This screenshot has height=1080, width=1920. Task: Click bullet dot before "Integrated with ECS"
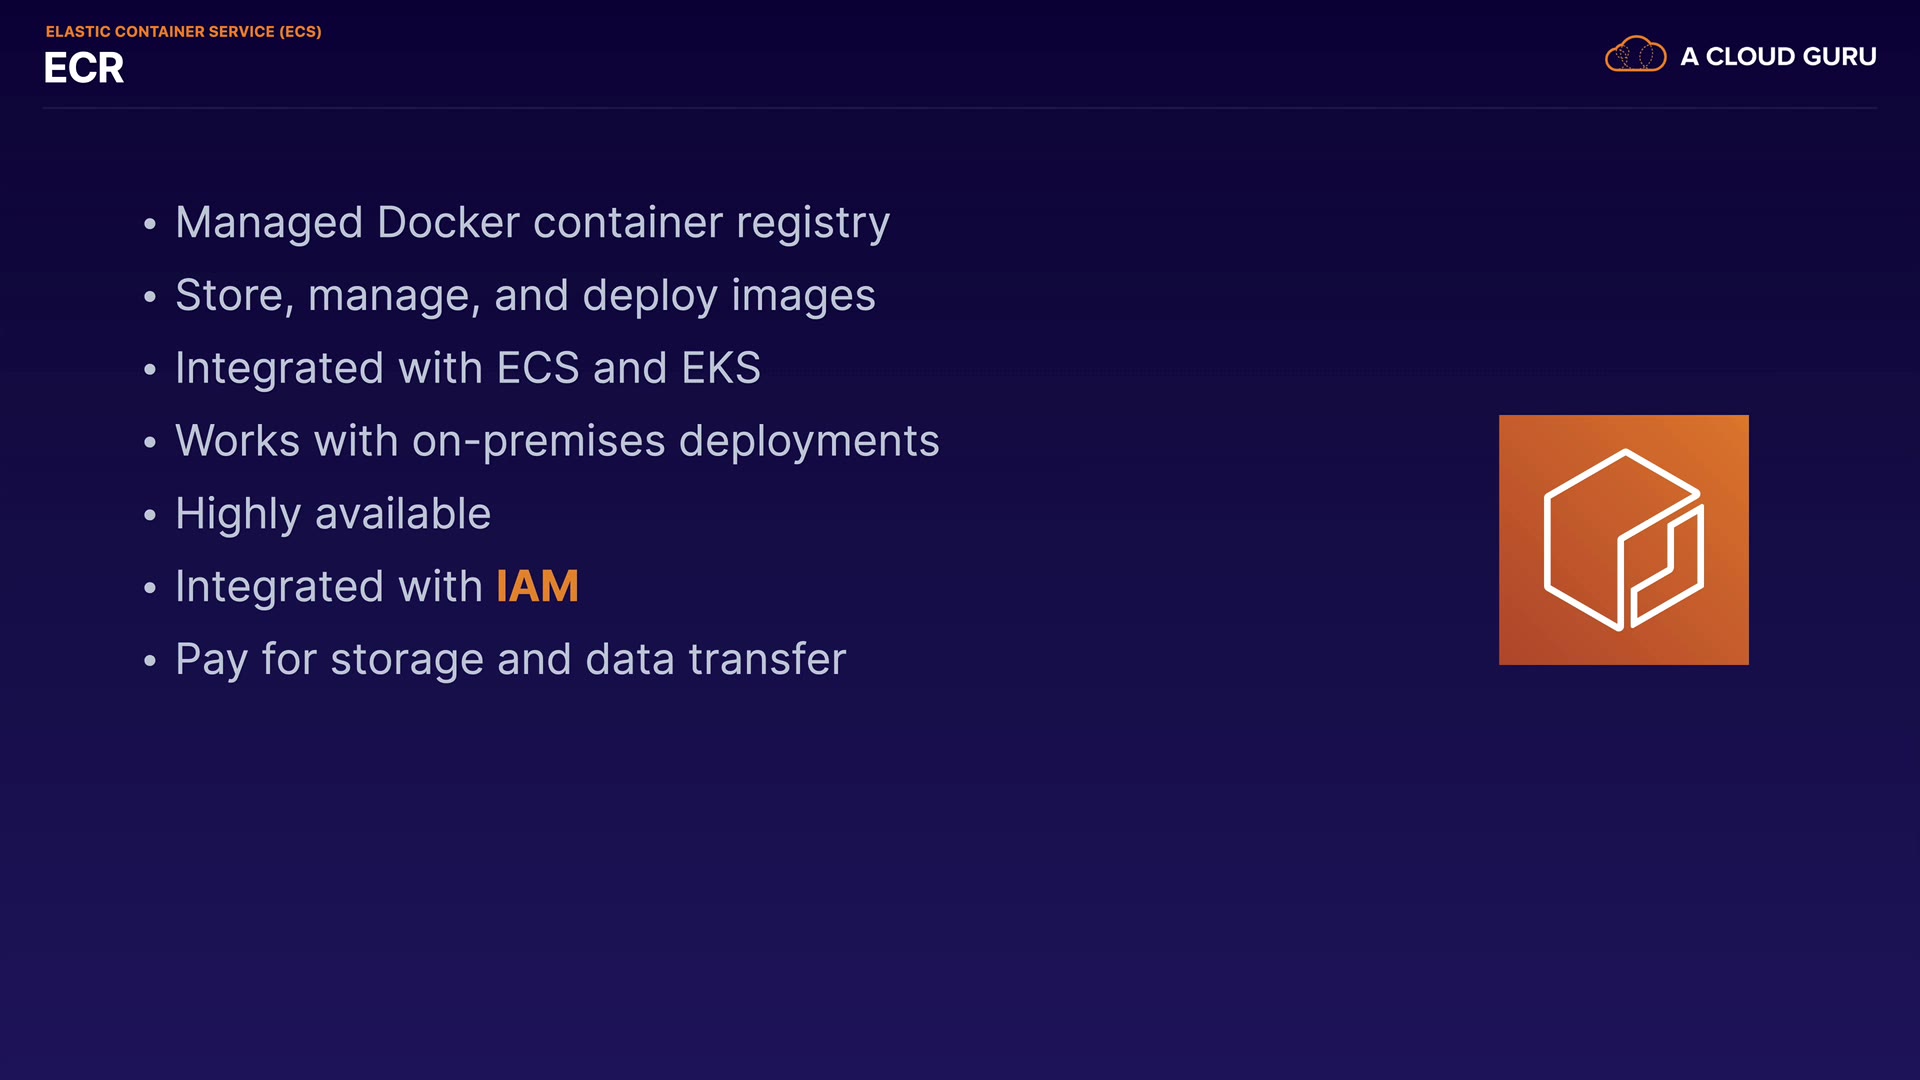tap(150, 370)
